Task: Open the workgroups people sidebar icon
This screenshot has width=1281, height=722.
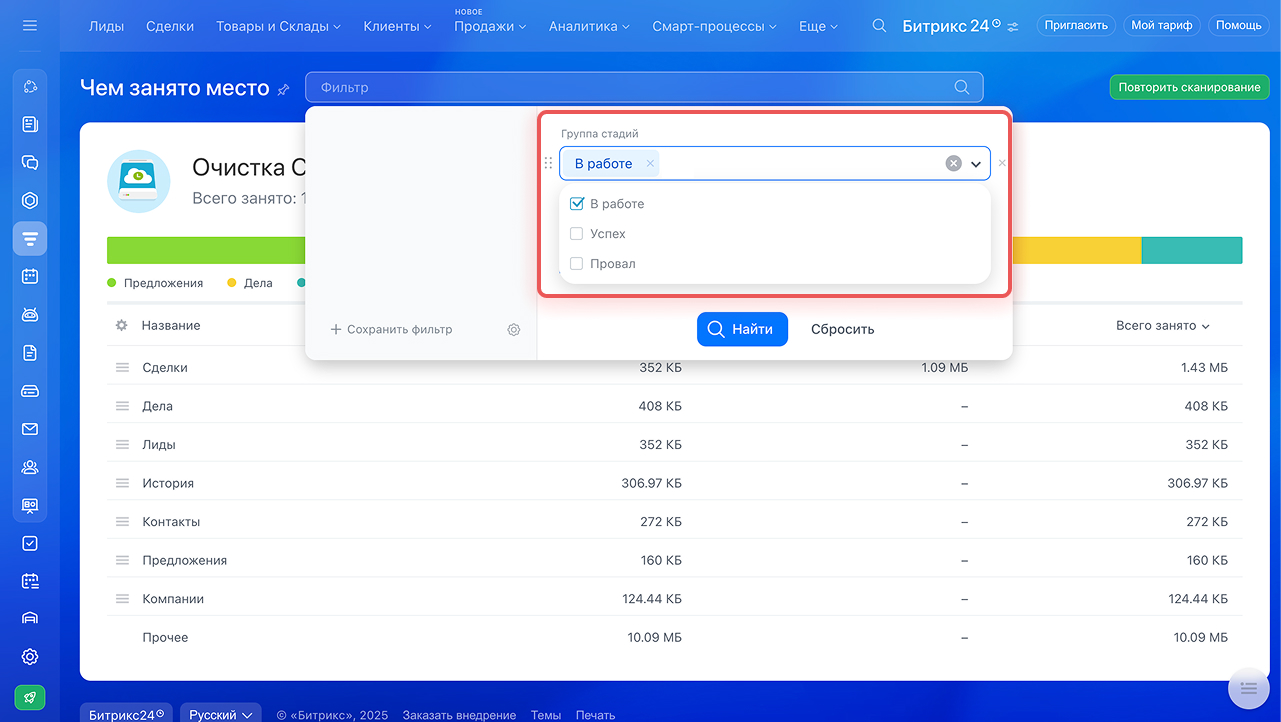Action: point(30,467)
